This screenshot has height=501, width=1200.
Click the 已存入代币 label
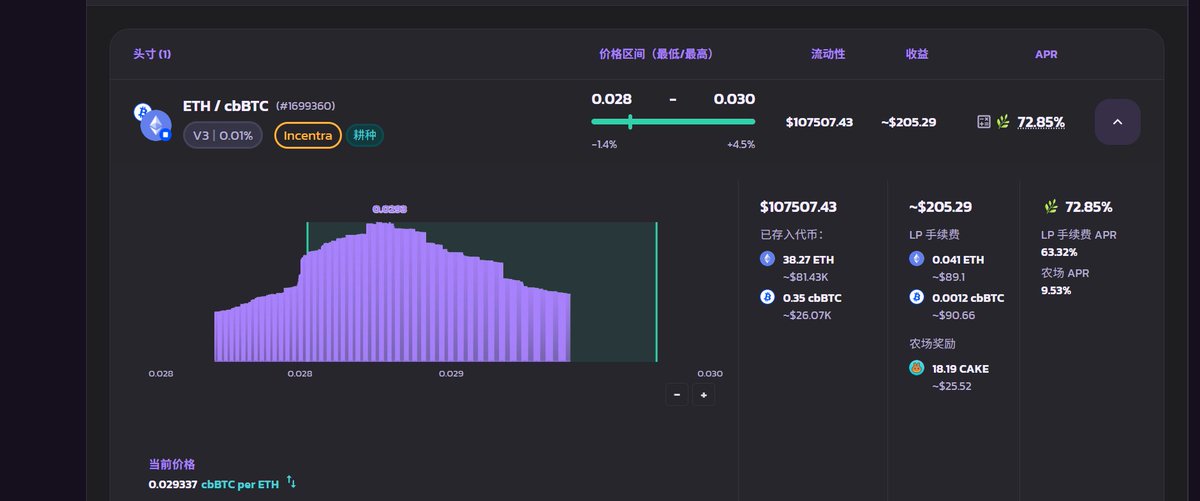(792, 235)
